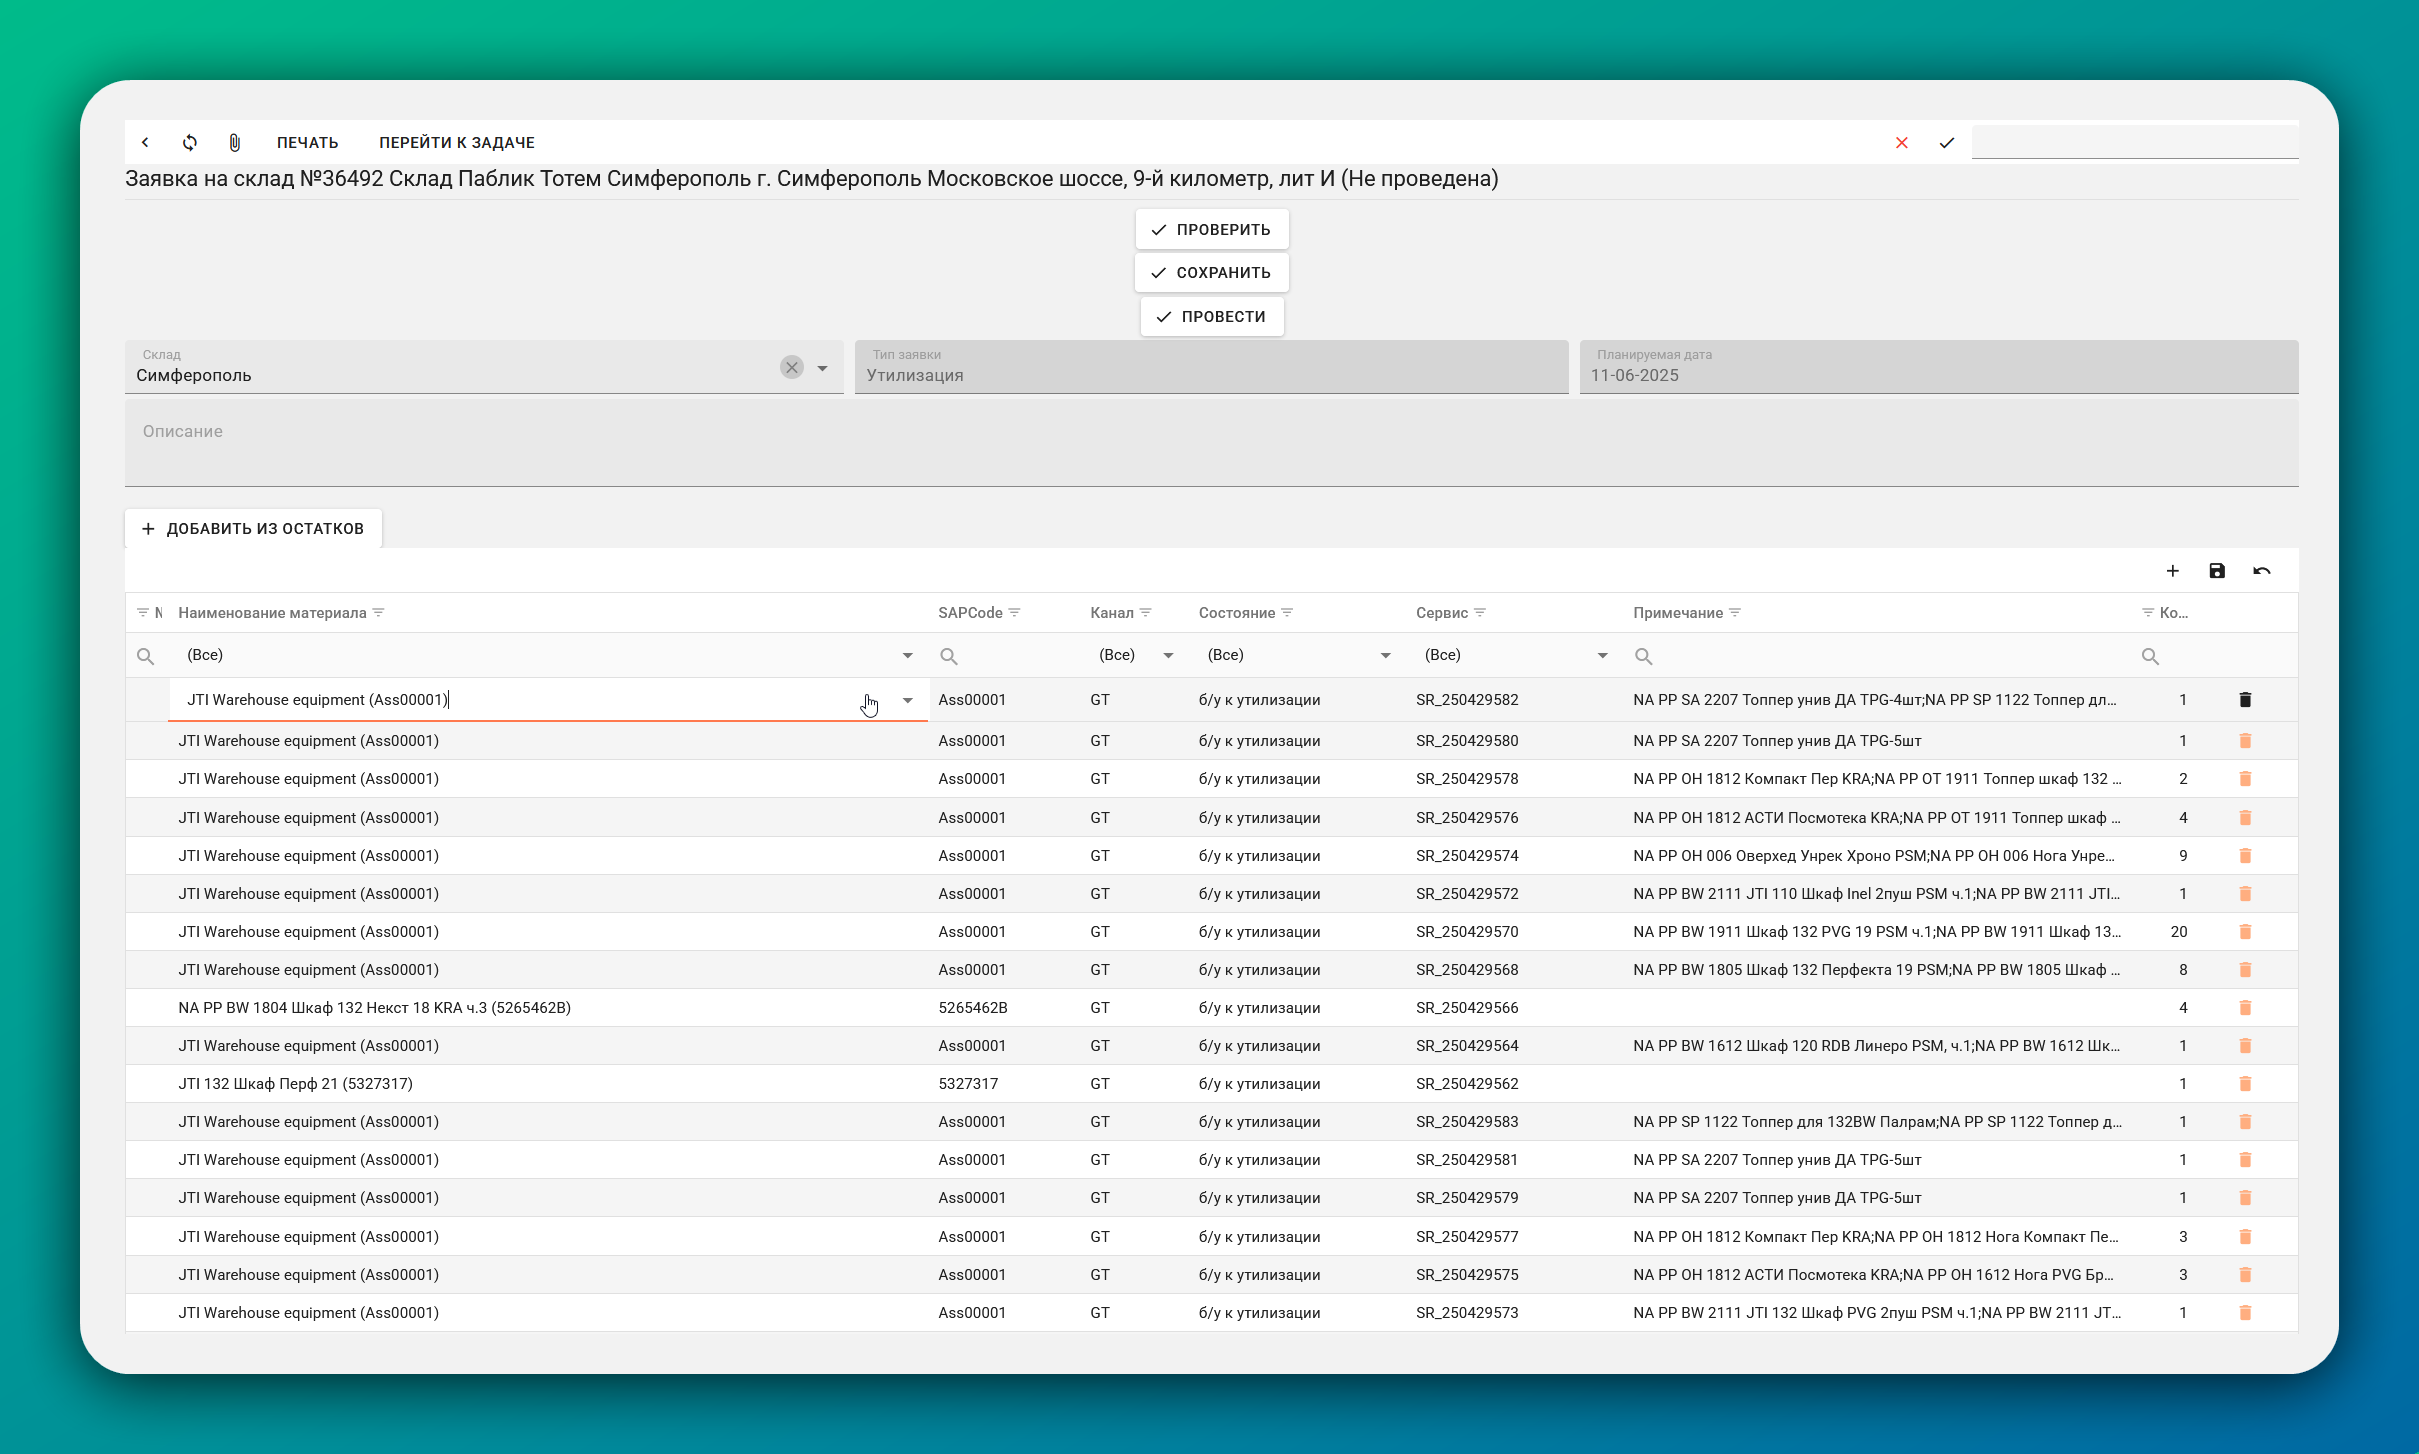2419x1454 pixels.
Task: Open the Канал (Все) filter dropdown
Action: click(1168, 656)
